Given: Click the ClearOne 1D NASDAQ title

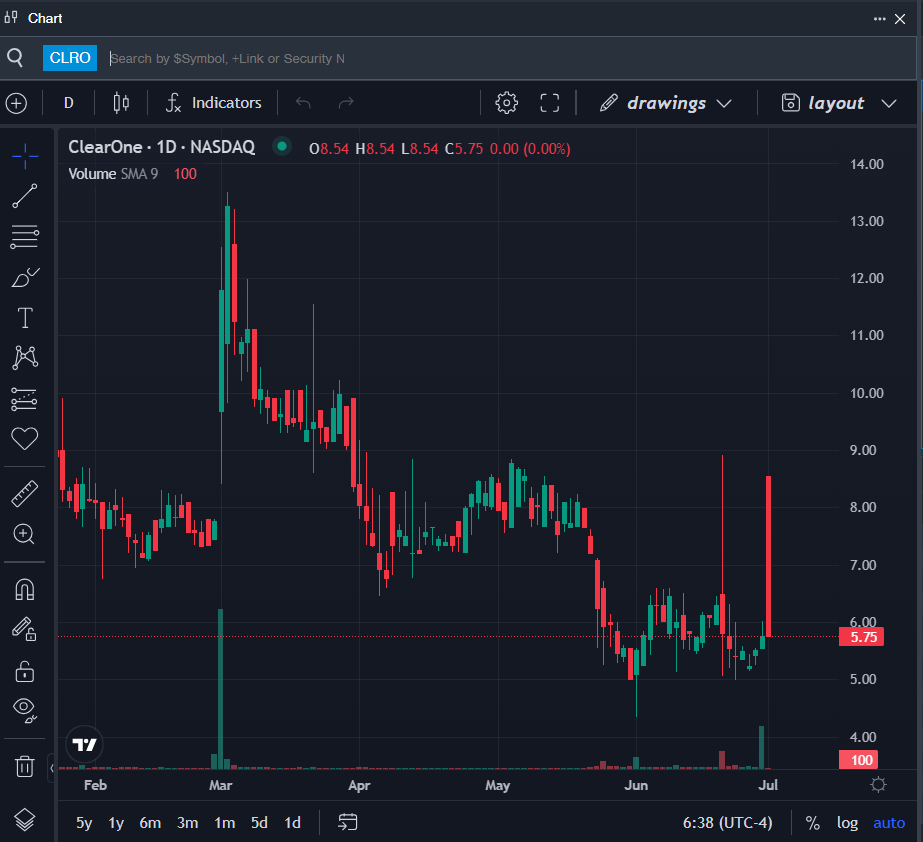Looking at the screenshot, I should (x=162, y=147).
